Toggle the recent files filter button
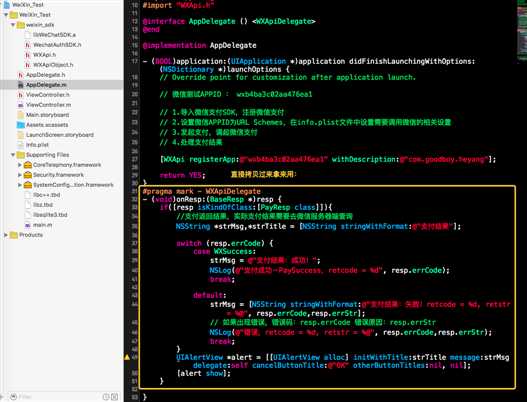Screen dimensions: 527x402 tap(106, 397)
